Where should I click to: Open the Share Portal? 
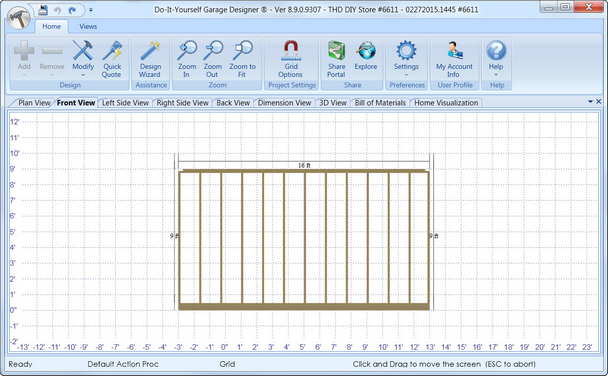[x=336, y=59]
